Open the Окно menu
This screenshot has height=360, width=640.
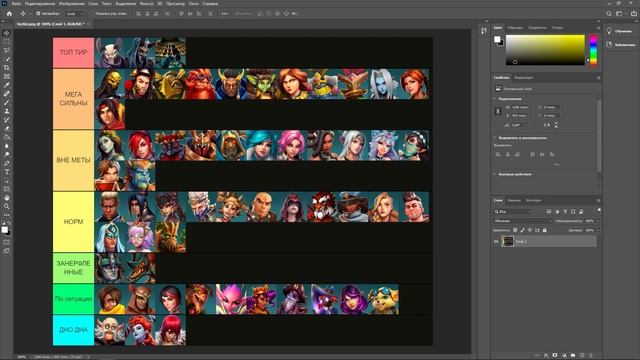(x=193, y=4)
